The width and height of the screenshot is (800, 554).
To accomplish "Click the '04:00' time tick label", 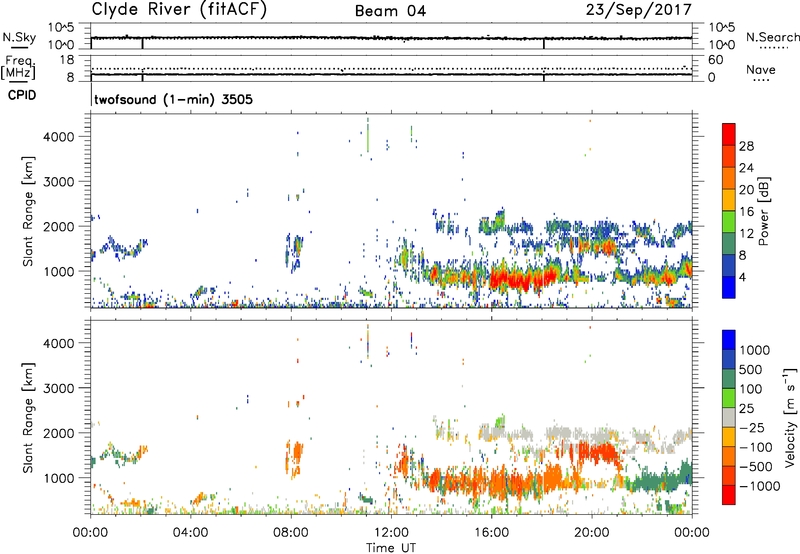I will point(191,533).
